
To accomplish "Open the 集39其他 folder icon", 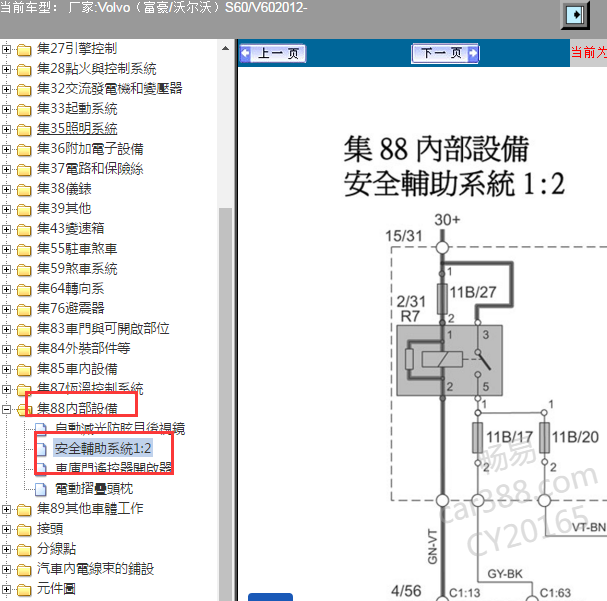I will (24, 210).
